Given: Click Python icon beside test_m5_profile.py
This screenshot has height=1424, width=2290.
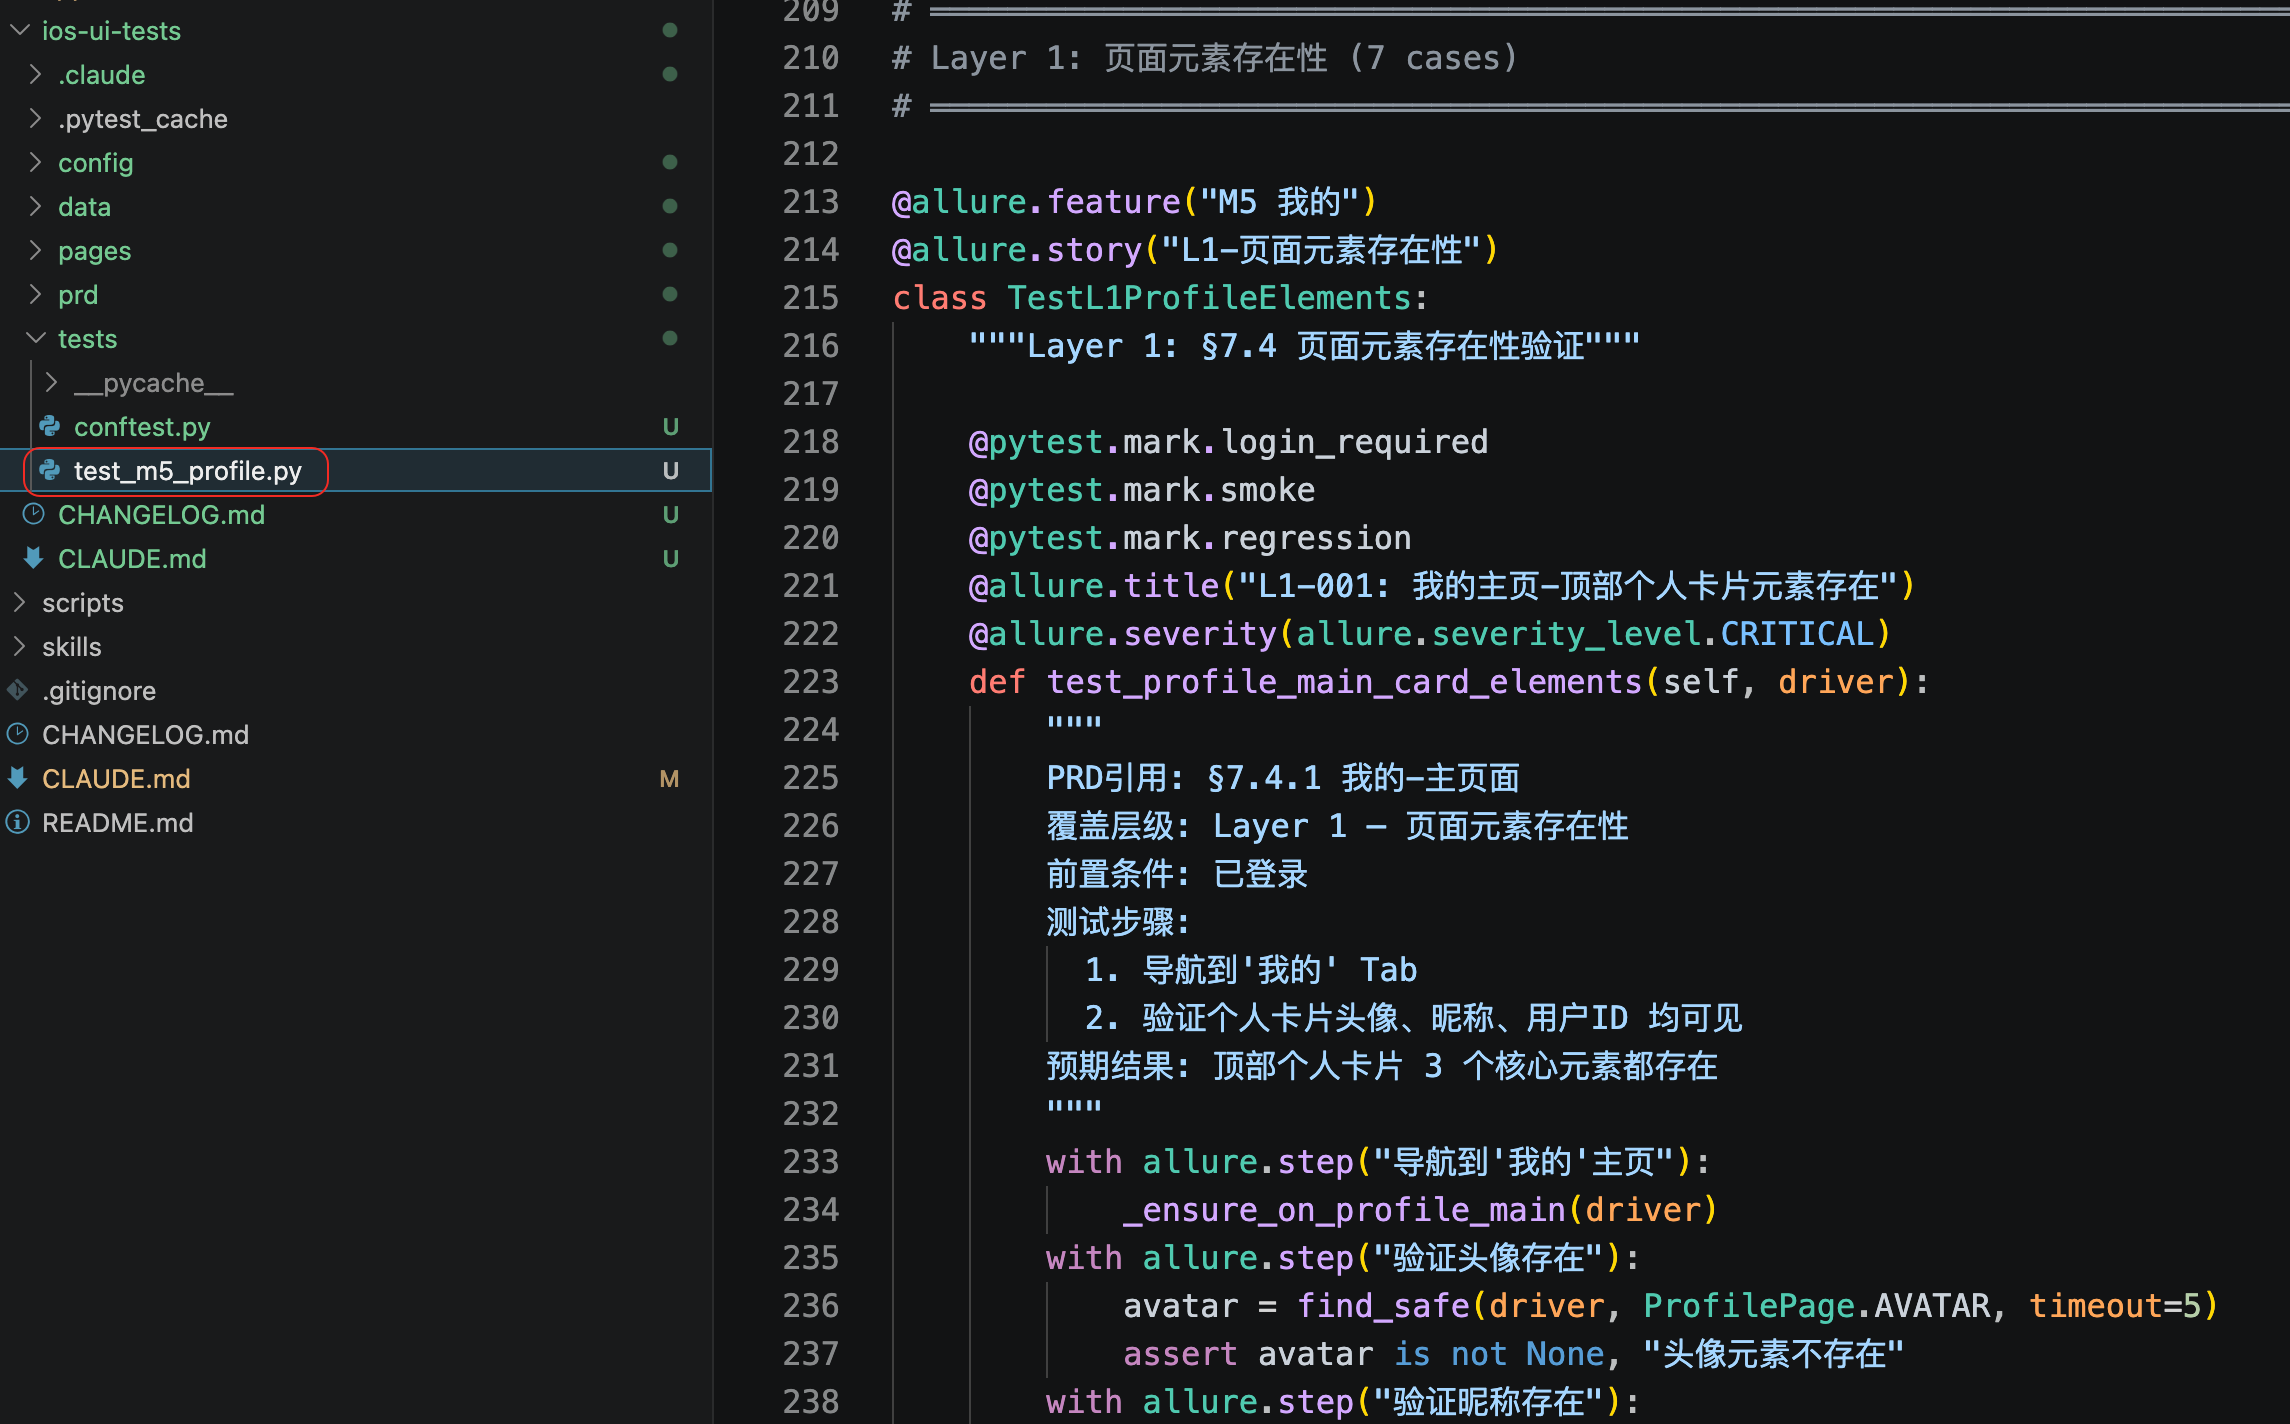Looking at the screenshot, I should (50, 471).
